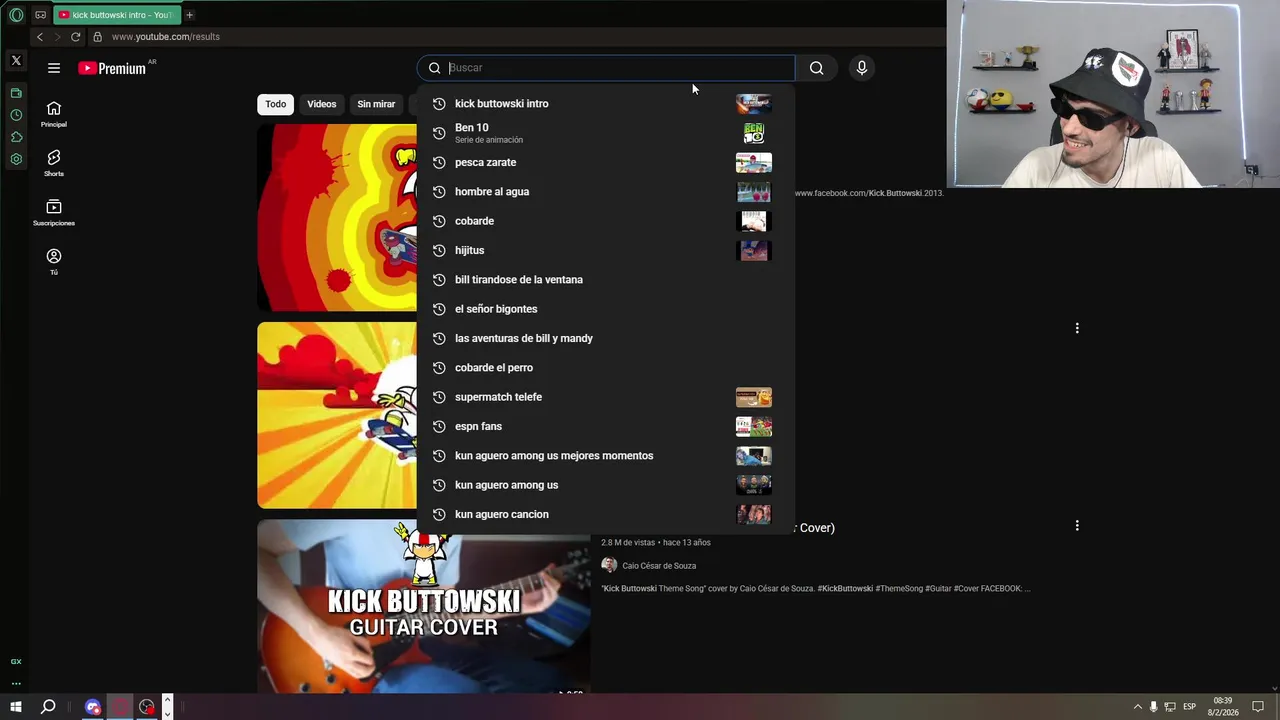Screen dimensions: 1280x720
Task: Open YouTube Shorts section
Action: [x=54, y=163]
